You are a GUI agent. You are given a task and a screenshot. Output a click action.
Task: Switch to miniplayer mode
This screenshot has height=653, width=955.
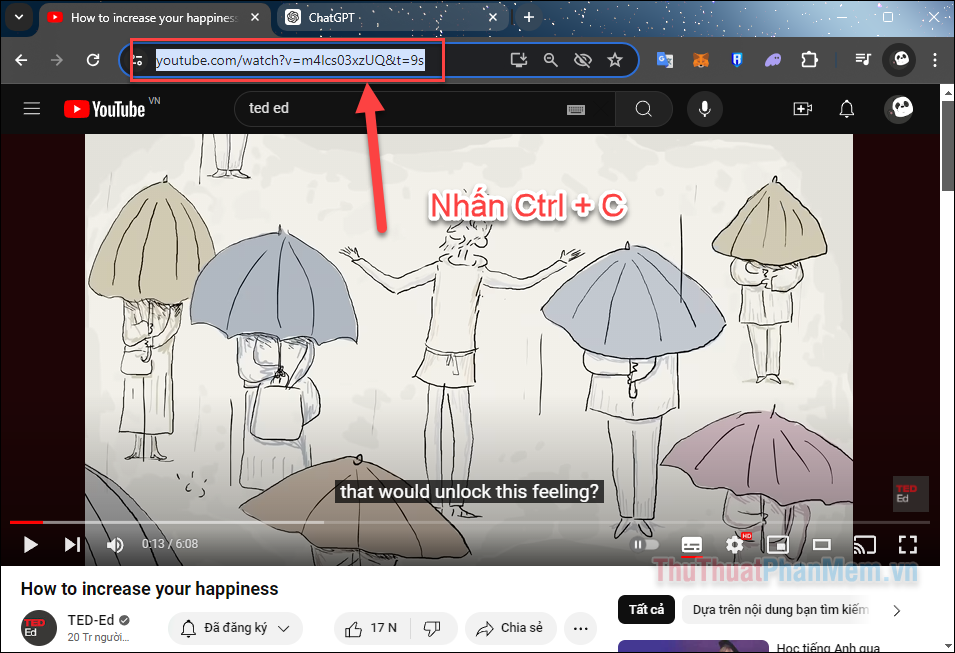click(778, 545)
